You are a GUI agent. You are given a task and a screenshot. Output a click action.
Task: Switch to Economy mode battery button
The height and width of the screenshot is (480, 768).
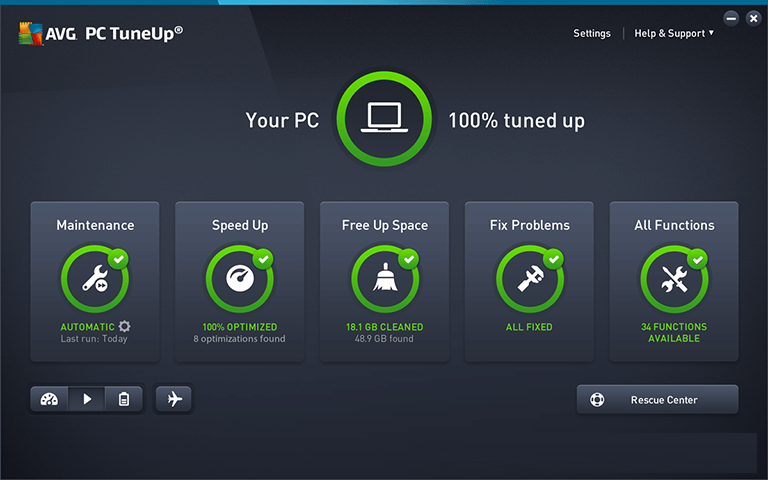[x=124, y=399]
